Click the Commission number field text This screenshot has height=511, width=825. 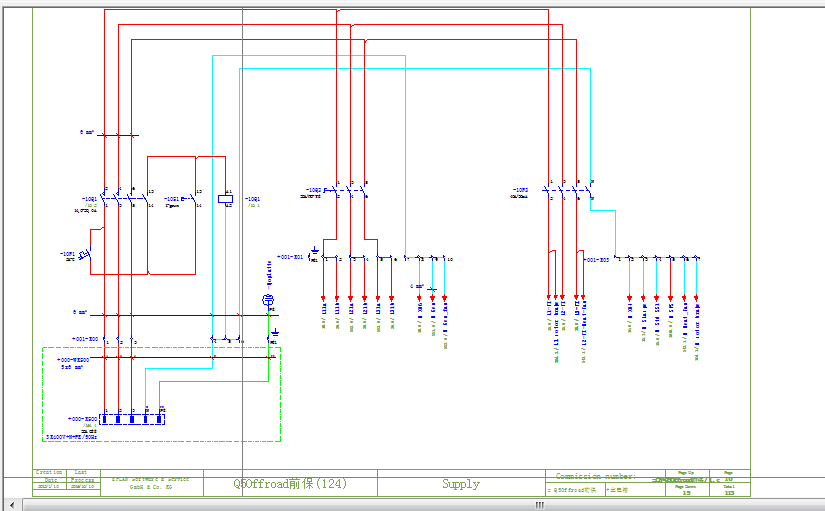pos(596,476)
